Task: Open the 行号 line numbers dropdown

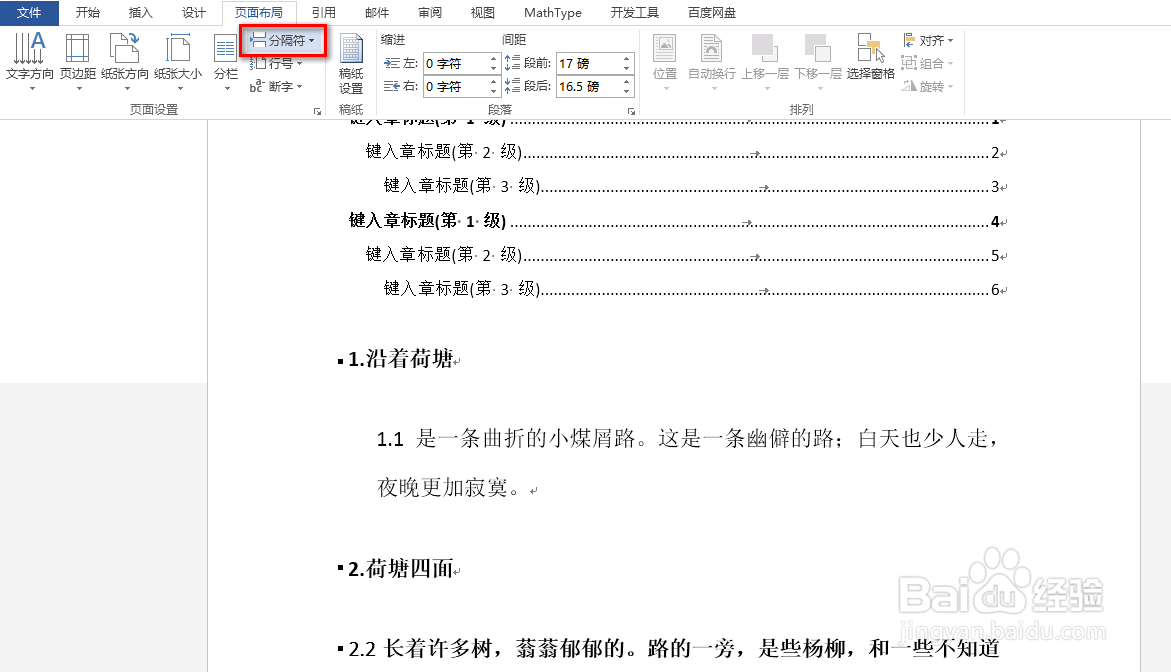Action: (x=276, y=63)
